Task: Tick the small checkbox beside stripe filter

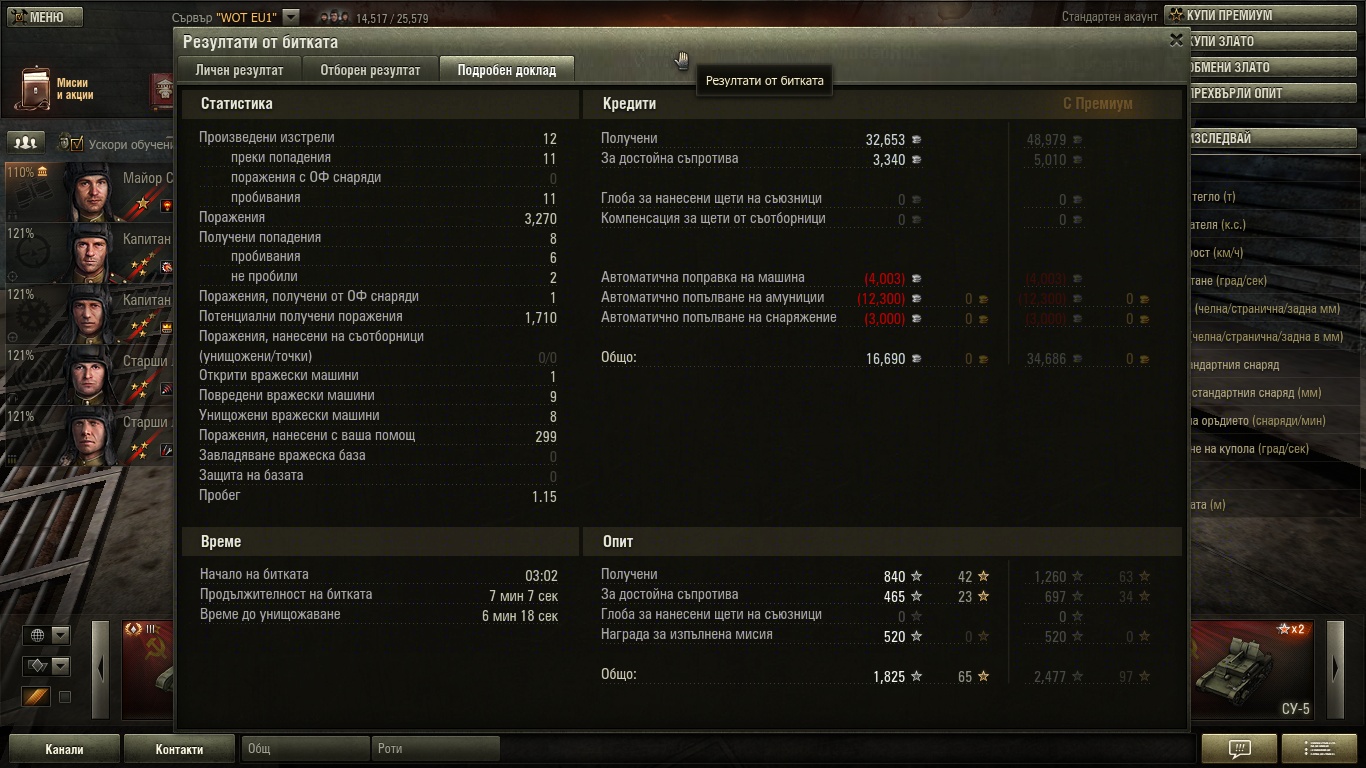Action: pos(65,697)
